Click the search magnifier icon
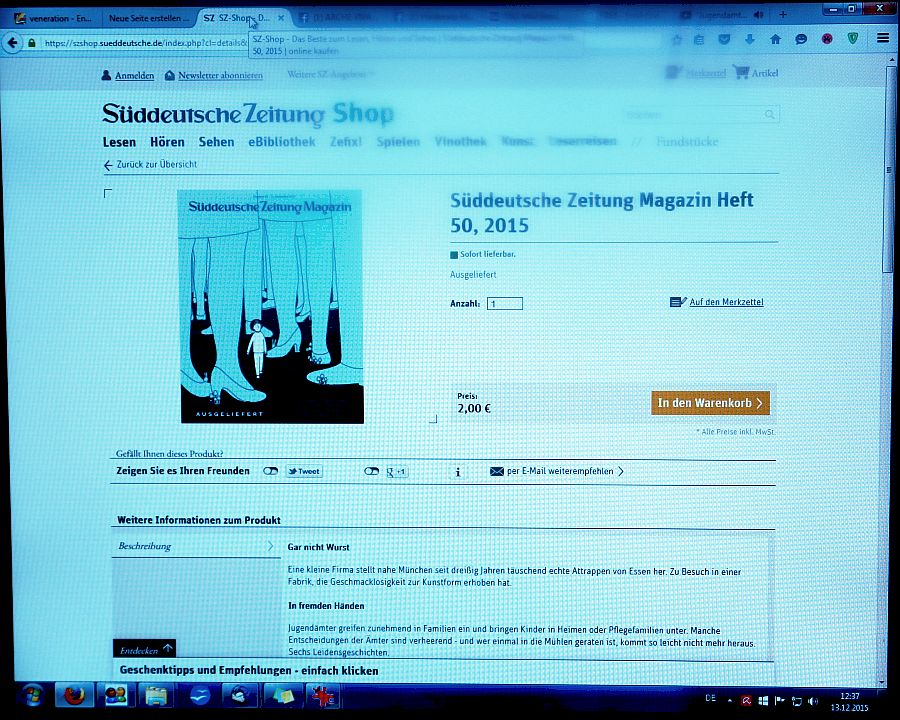The image size is (900, 720). pyautogui.click(x=770, y=115)
